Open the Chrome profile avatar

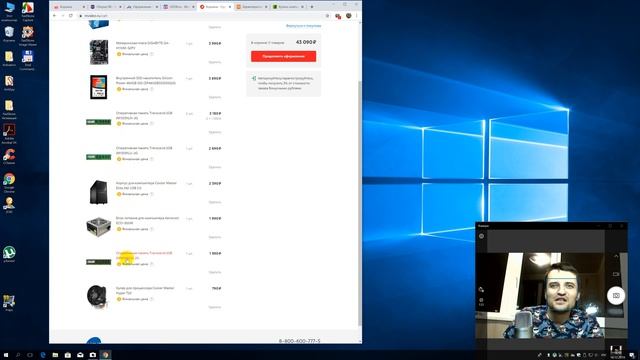point(348,16)
